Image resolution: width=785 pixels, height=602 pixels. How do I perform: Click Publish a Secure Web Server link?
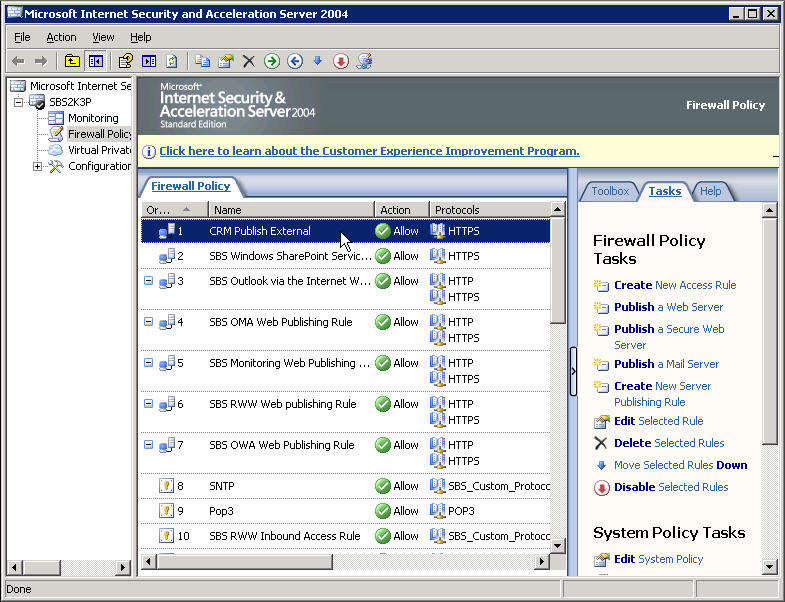(669, 337)
